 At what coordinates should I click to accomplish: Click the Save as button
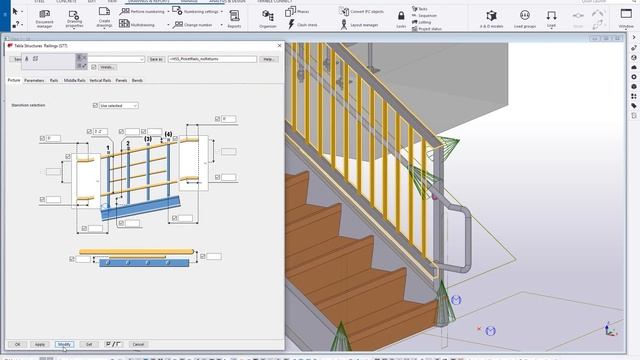tap(156, 59)
